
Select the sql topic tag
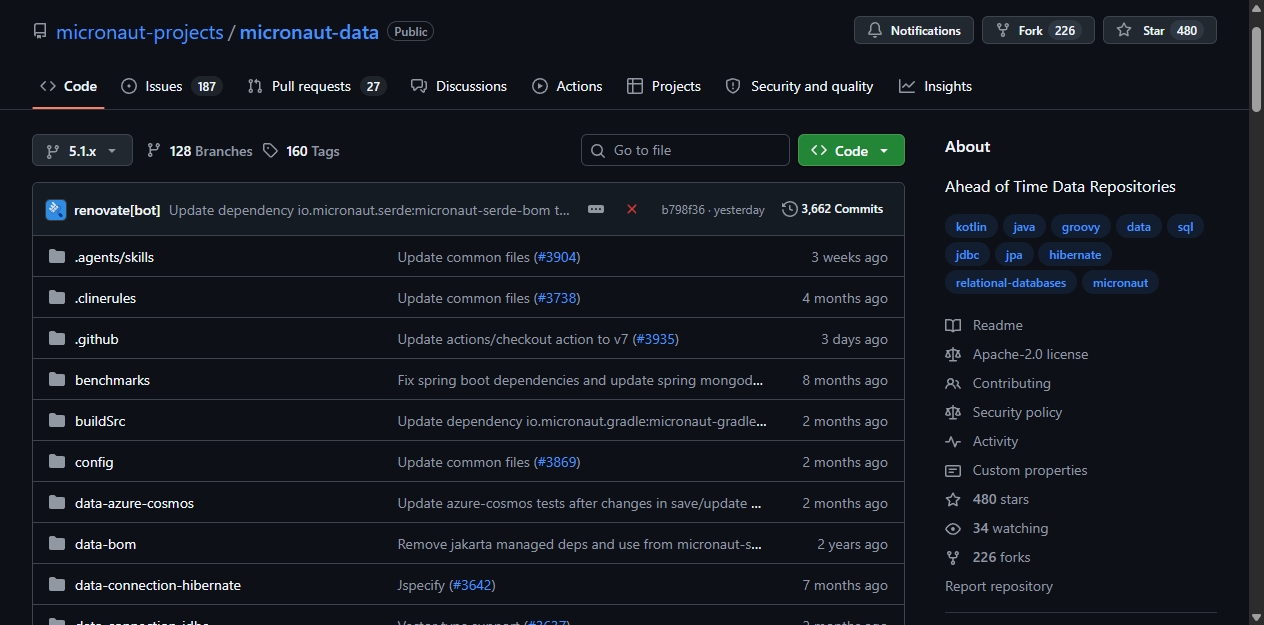point(1185,227)
